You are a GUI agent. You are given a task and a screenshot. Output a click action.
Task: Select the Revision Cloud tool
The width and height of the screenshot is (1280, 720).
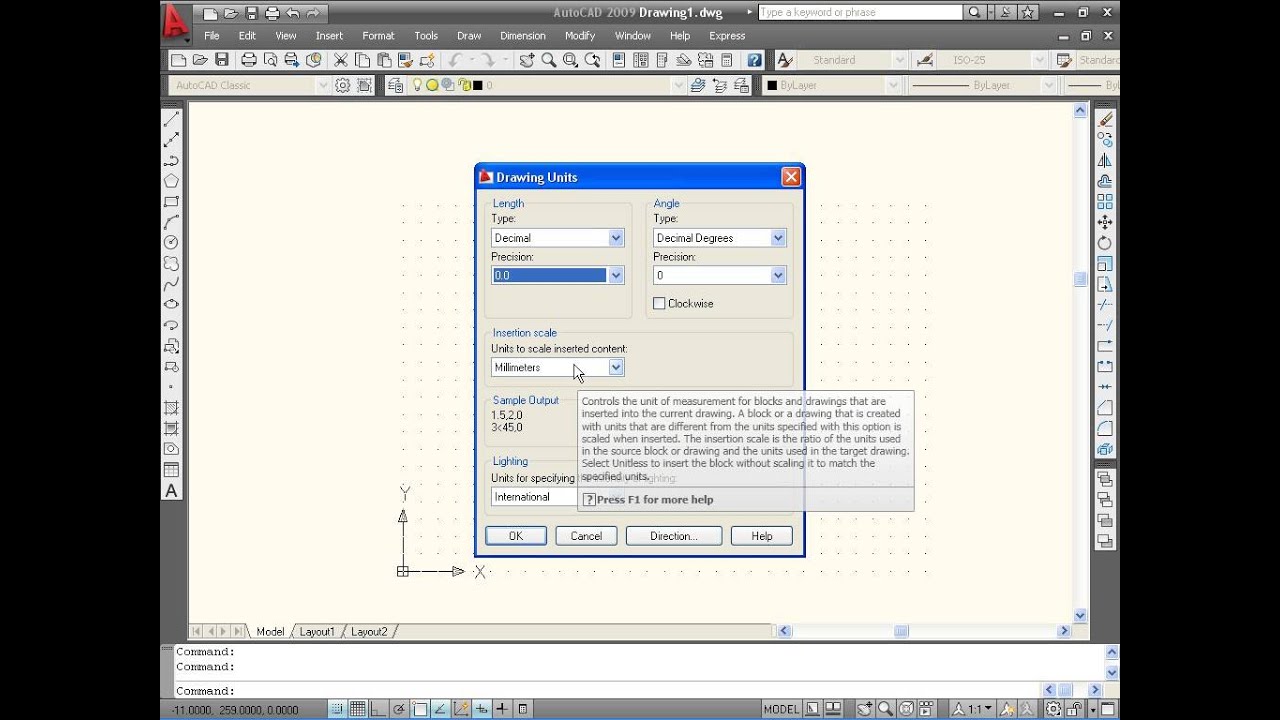171,263
